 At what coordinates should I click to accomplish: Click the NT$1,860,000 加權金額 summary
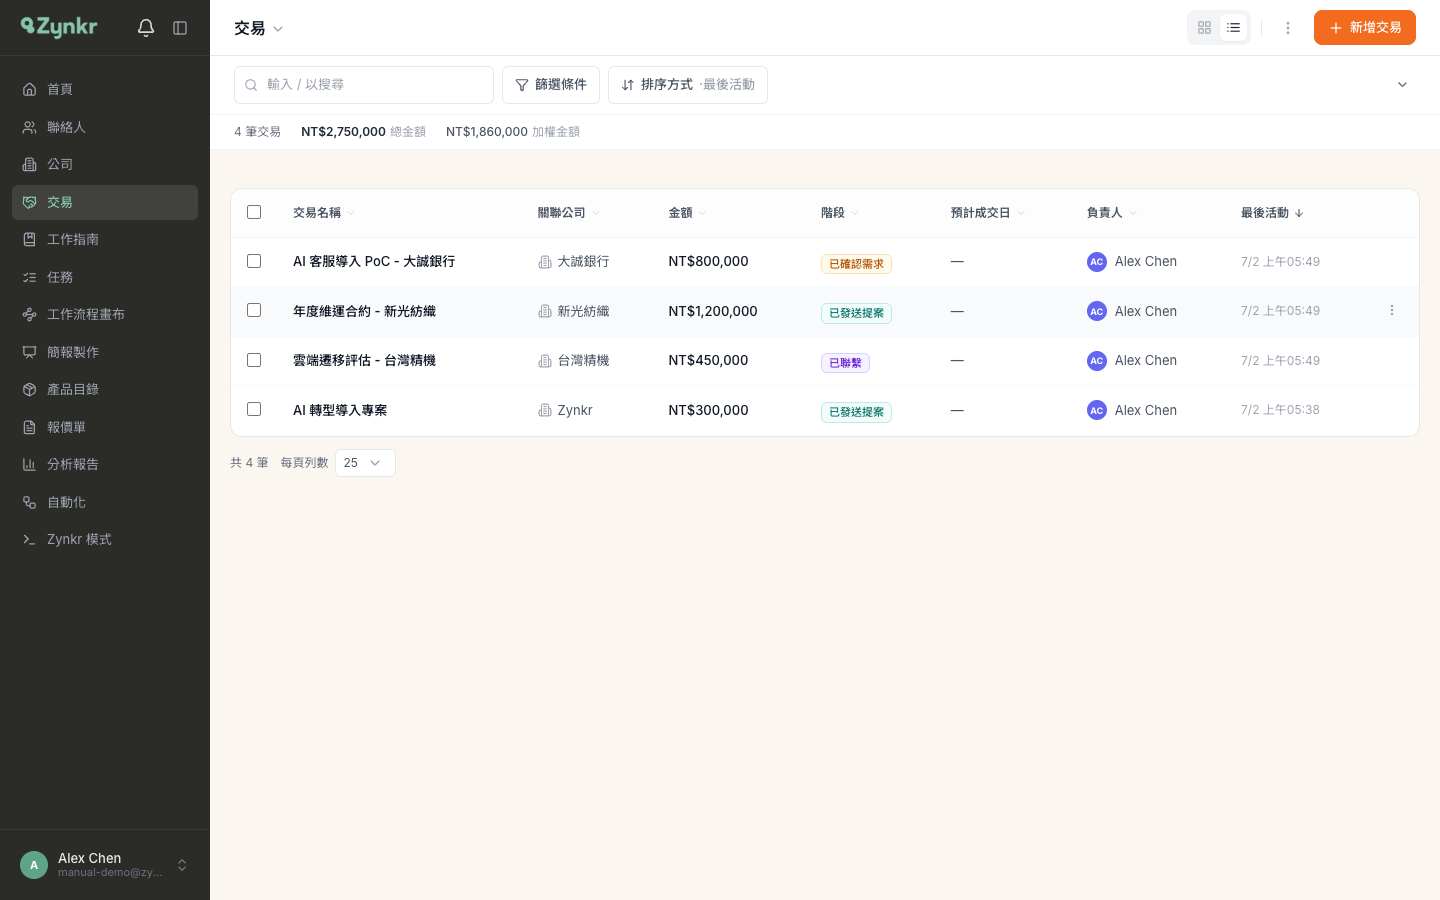pos(513,132)
